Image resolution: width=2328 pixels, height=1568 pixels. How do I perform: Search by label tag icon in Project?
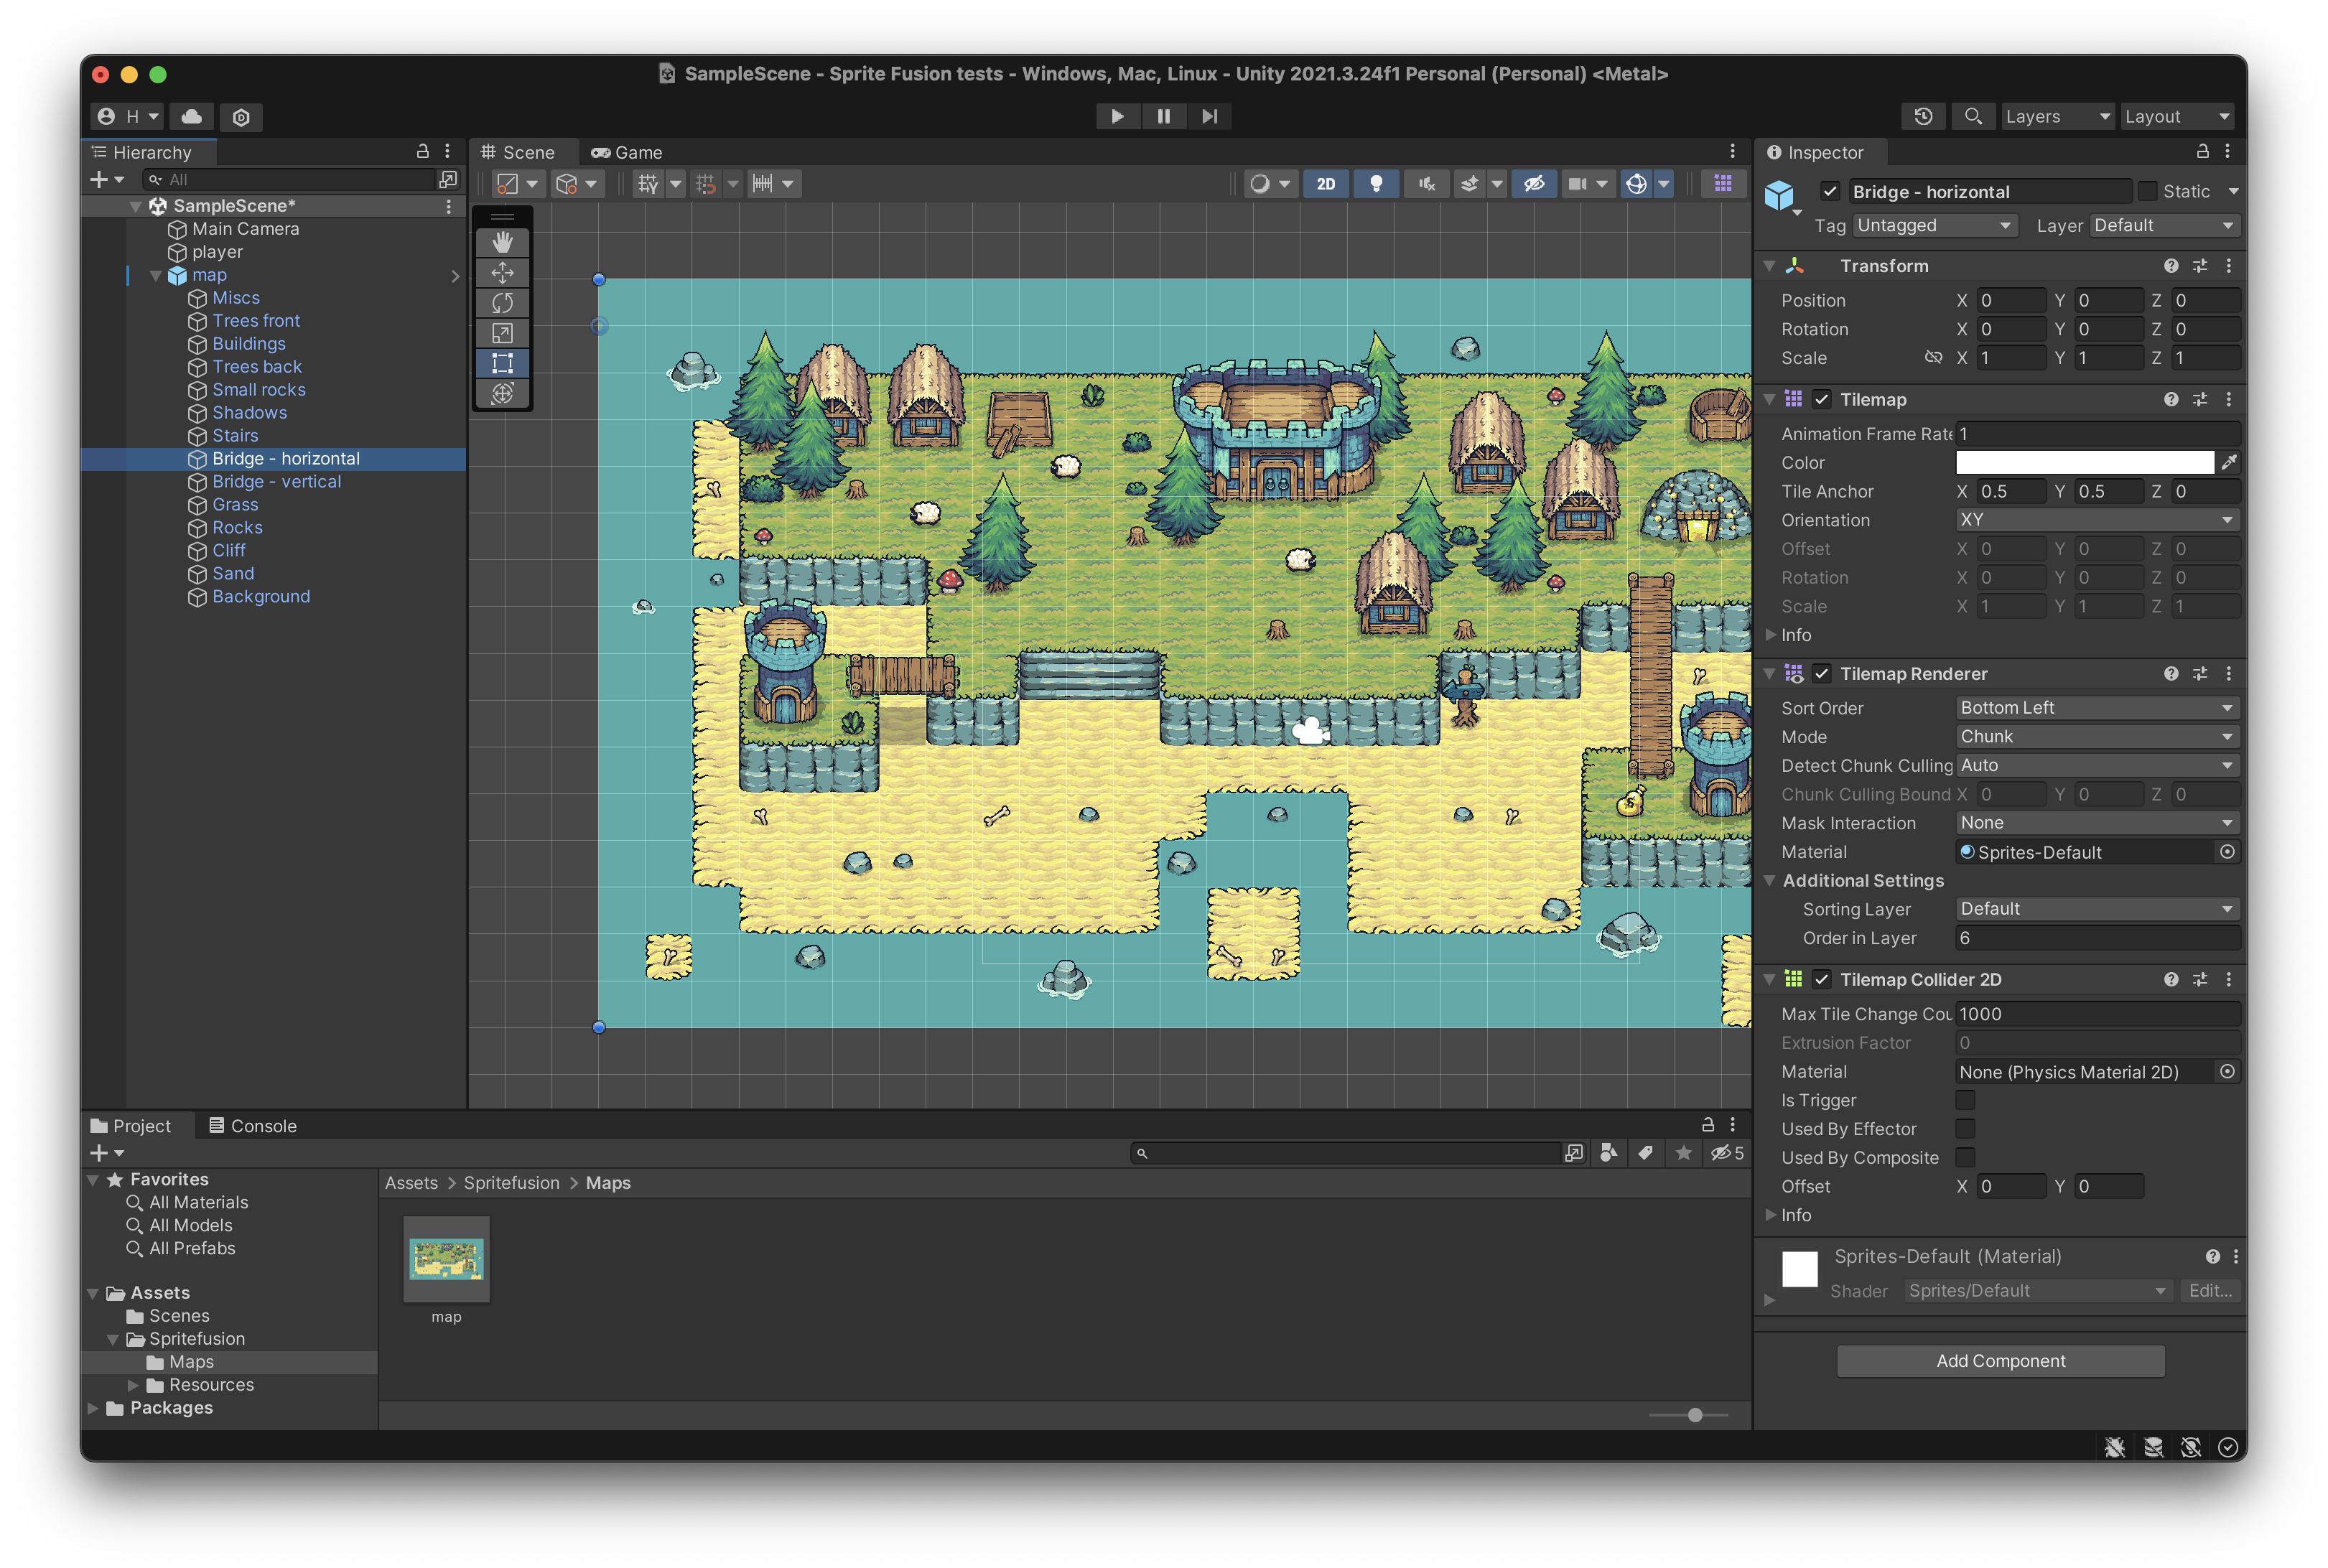coord(1645,1153)
